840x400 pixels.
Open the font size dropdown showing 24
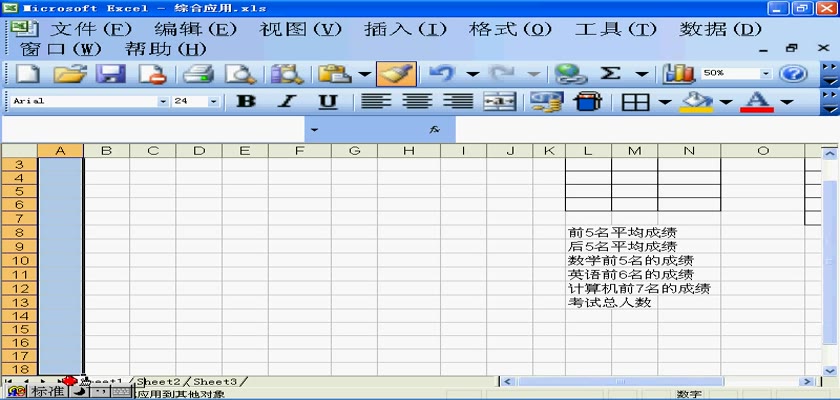click(x=213, y=102)
